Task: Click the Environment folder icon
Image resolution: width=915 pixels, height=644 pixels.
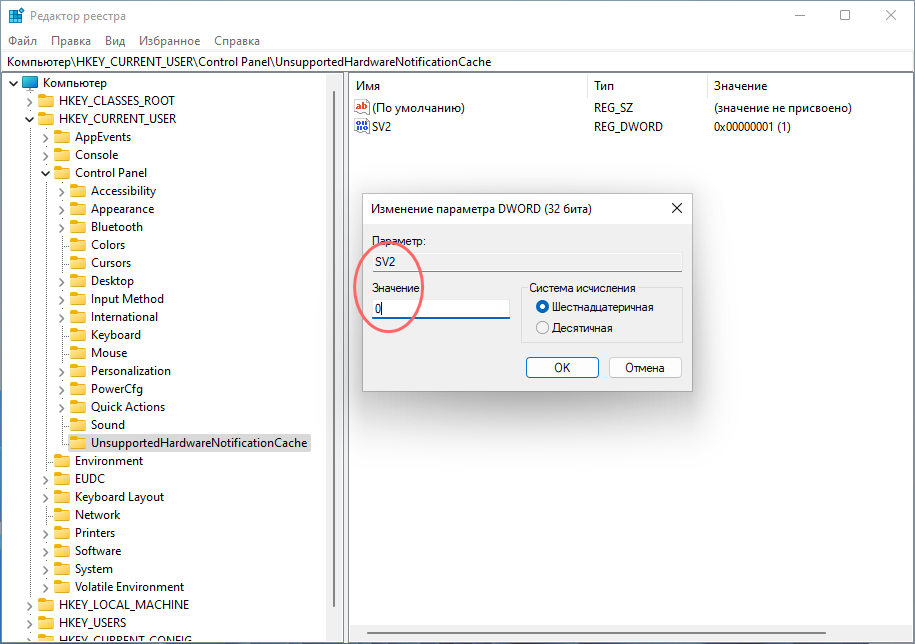Action: [x=62, y=461]
